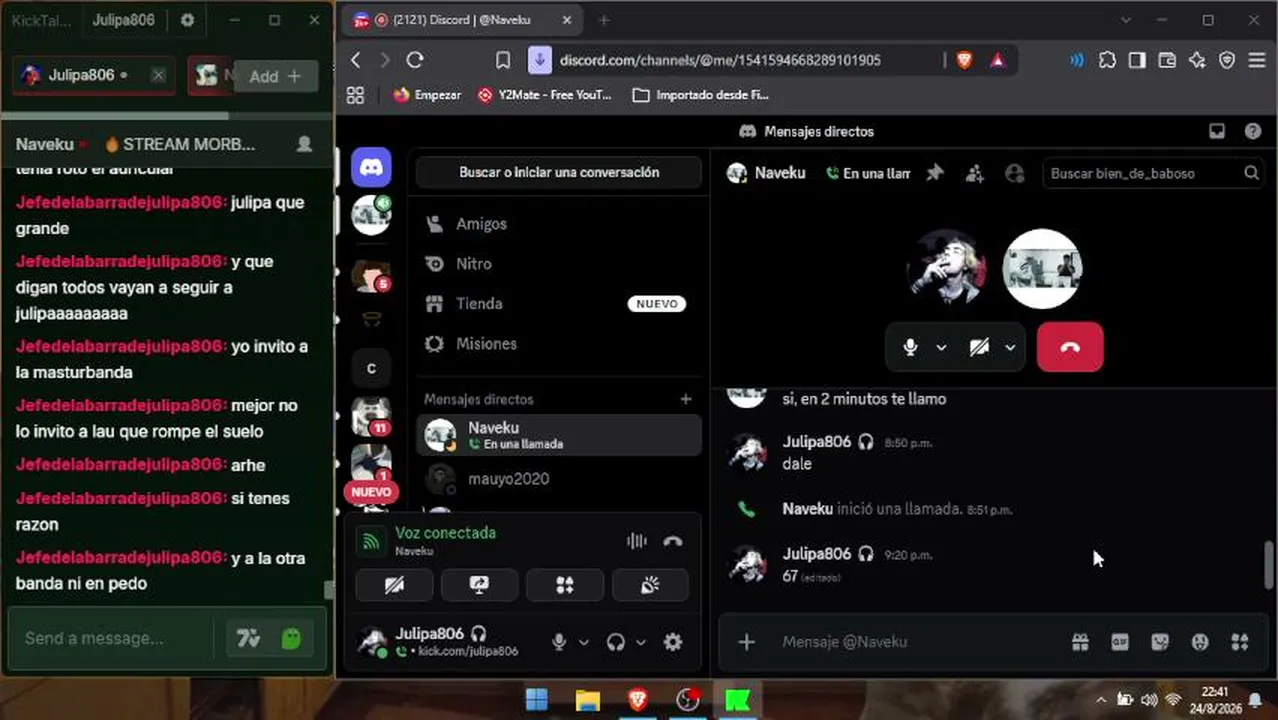This screenshot has width=1278, height=720.
Task: Open the viewer list icon in KickTalk
Action: 304,144
